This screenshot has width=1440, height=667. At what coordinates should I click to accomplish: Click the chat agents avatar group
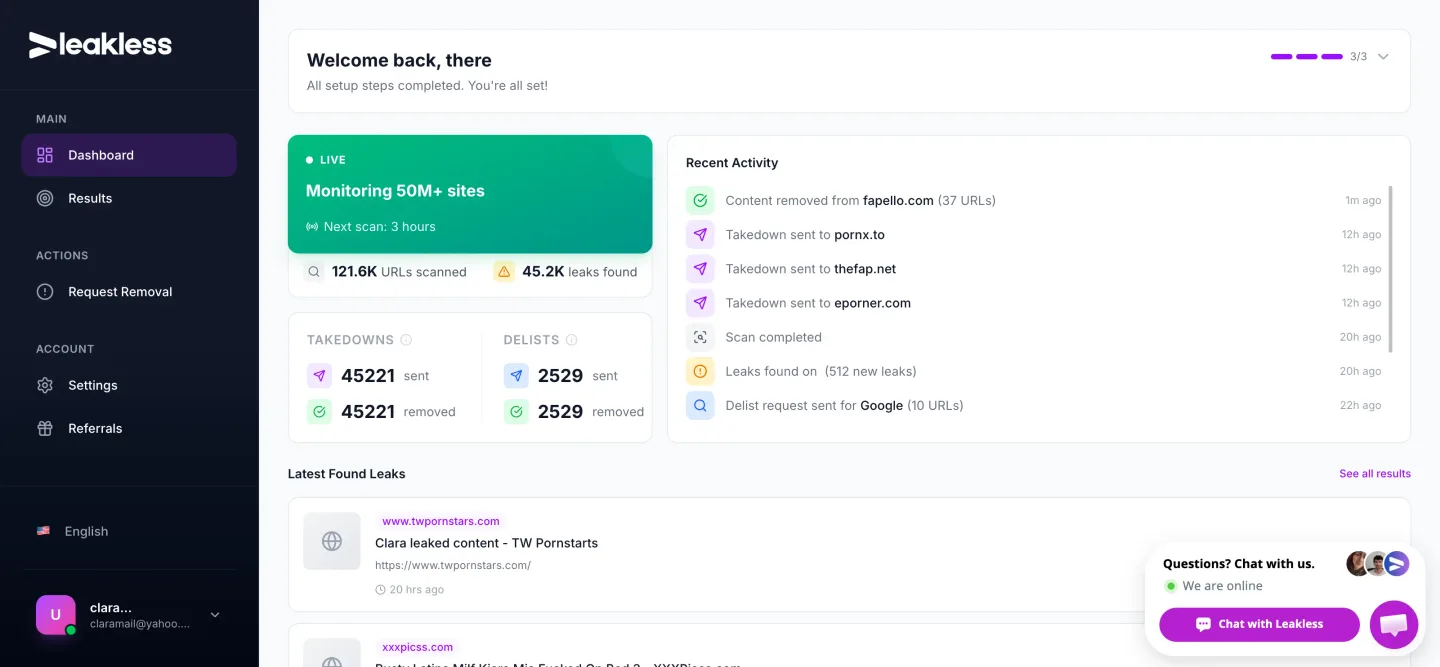pos(1377,564)
